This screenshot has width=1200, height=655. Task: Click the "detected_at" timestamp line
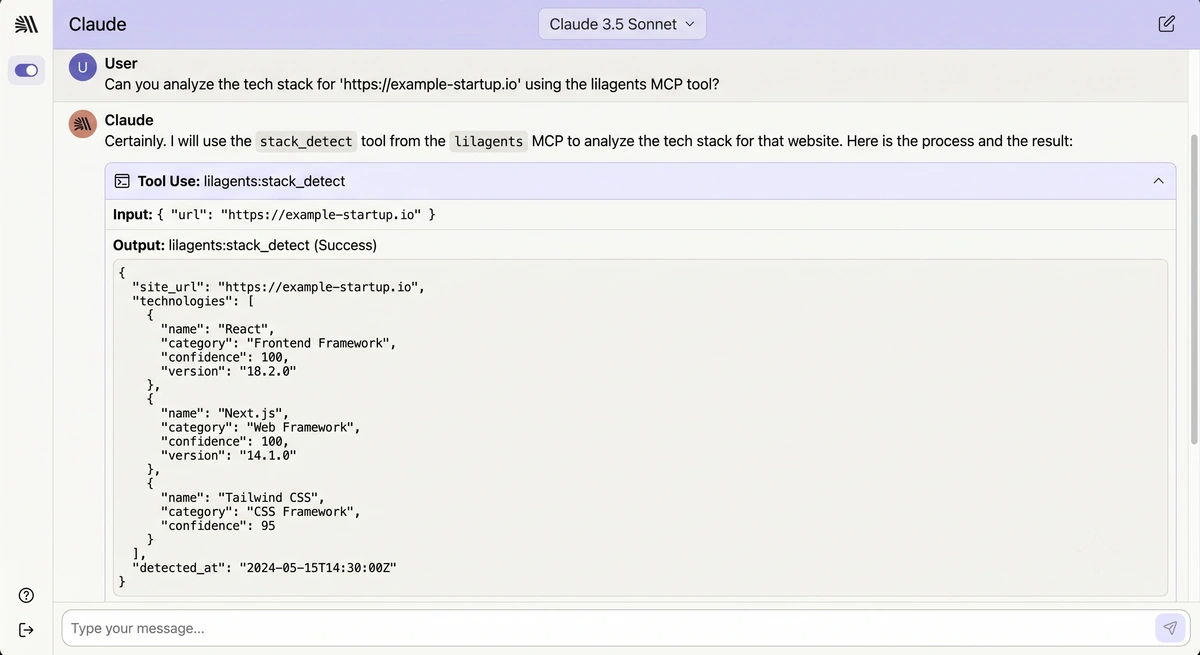click(264, 567)
